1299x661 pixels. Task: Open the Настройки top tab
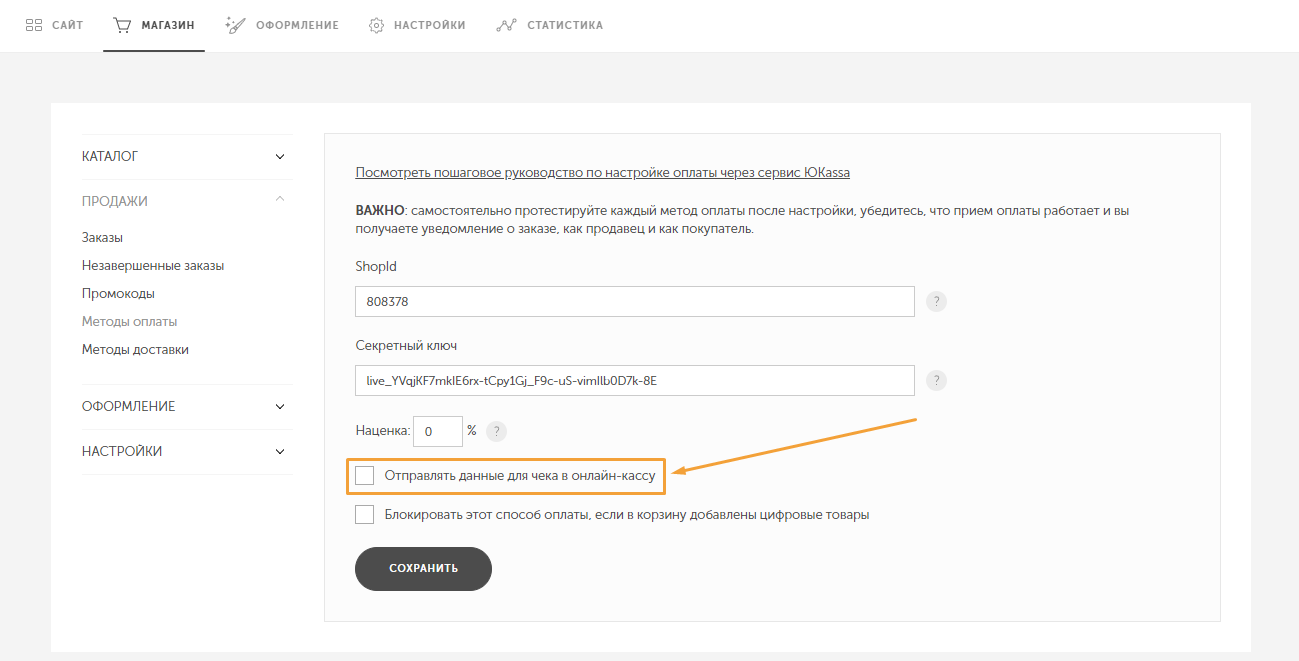[417, 25]
